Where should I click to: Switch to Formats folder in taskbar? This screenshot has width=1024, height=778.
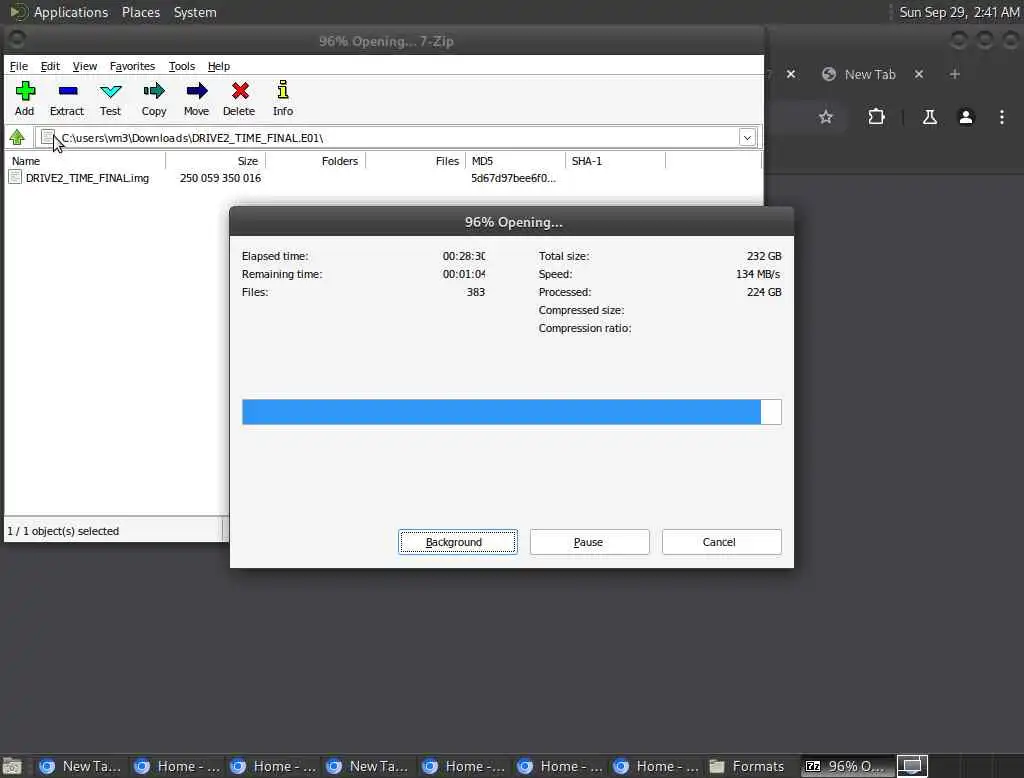748,766
